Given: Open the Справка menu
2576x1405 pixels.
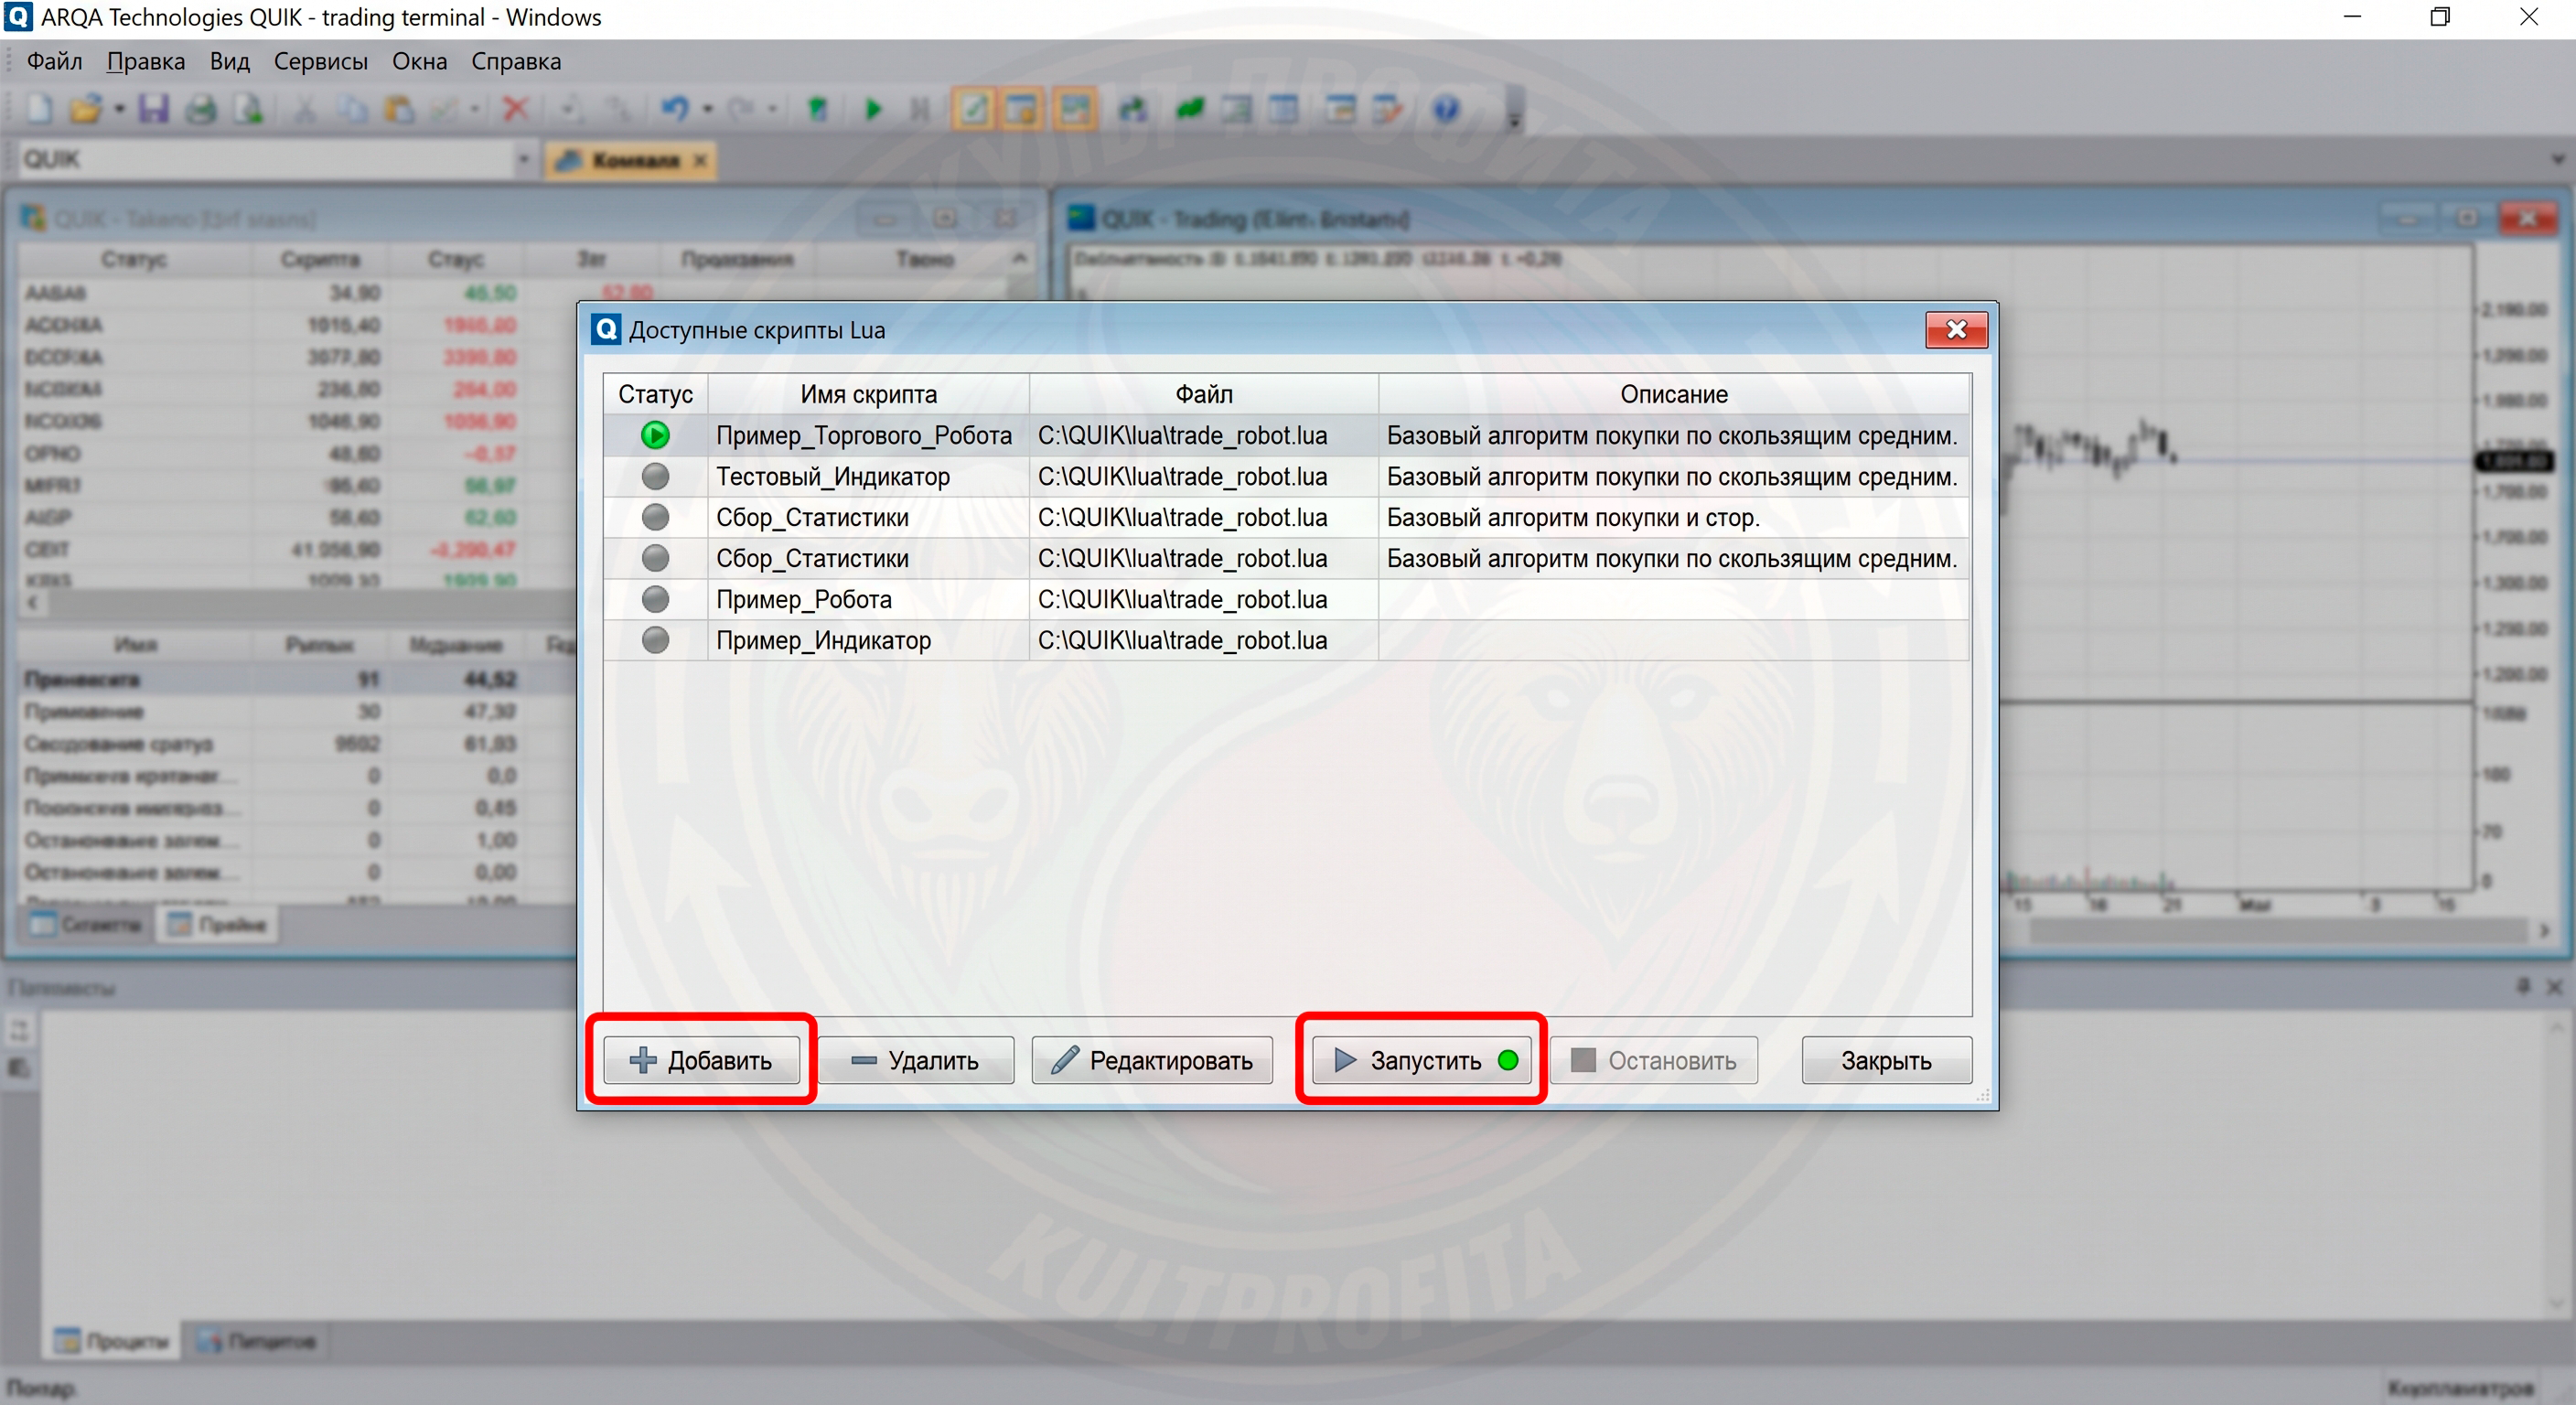Looking at the screenshot, I should click(x=516, y=61).
